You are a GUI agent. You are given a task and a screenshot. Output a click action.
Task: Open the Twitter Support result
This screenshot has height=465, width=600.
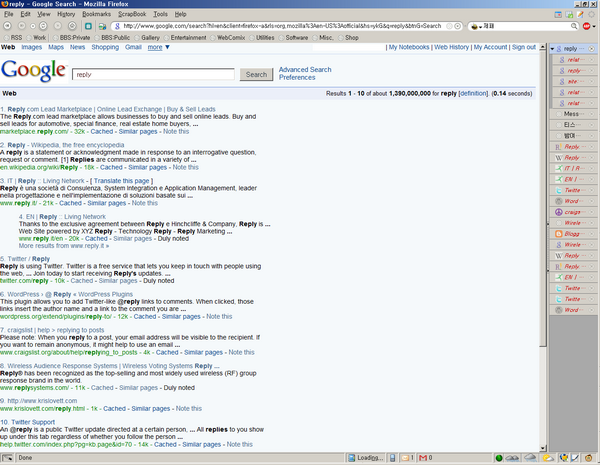click(33, 422)
